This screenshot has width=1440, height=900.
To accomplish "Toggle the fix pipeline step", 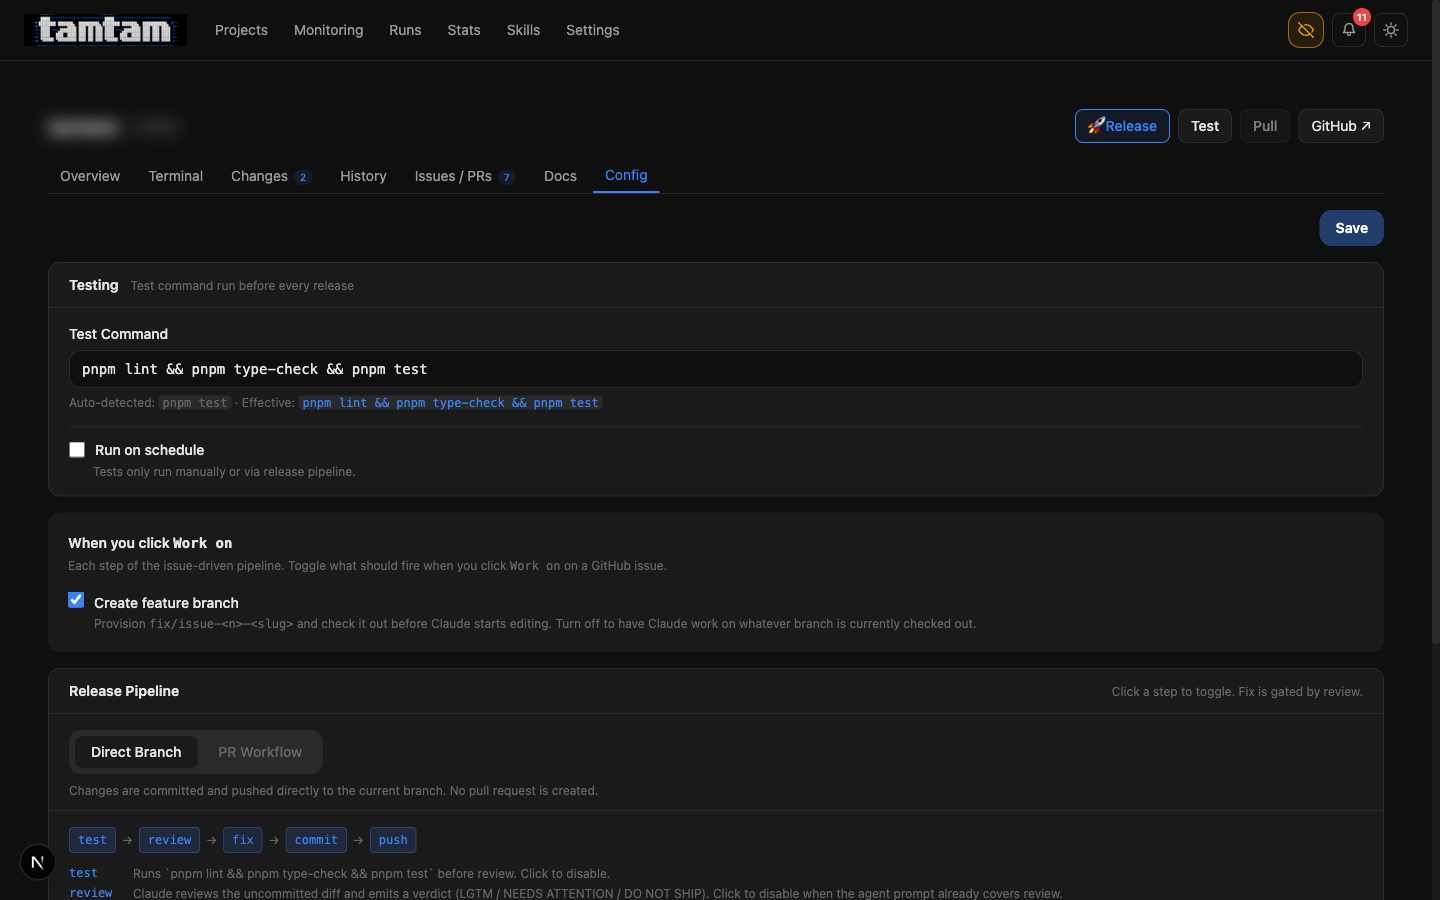I will (x=243, y=840).
